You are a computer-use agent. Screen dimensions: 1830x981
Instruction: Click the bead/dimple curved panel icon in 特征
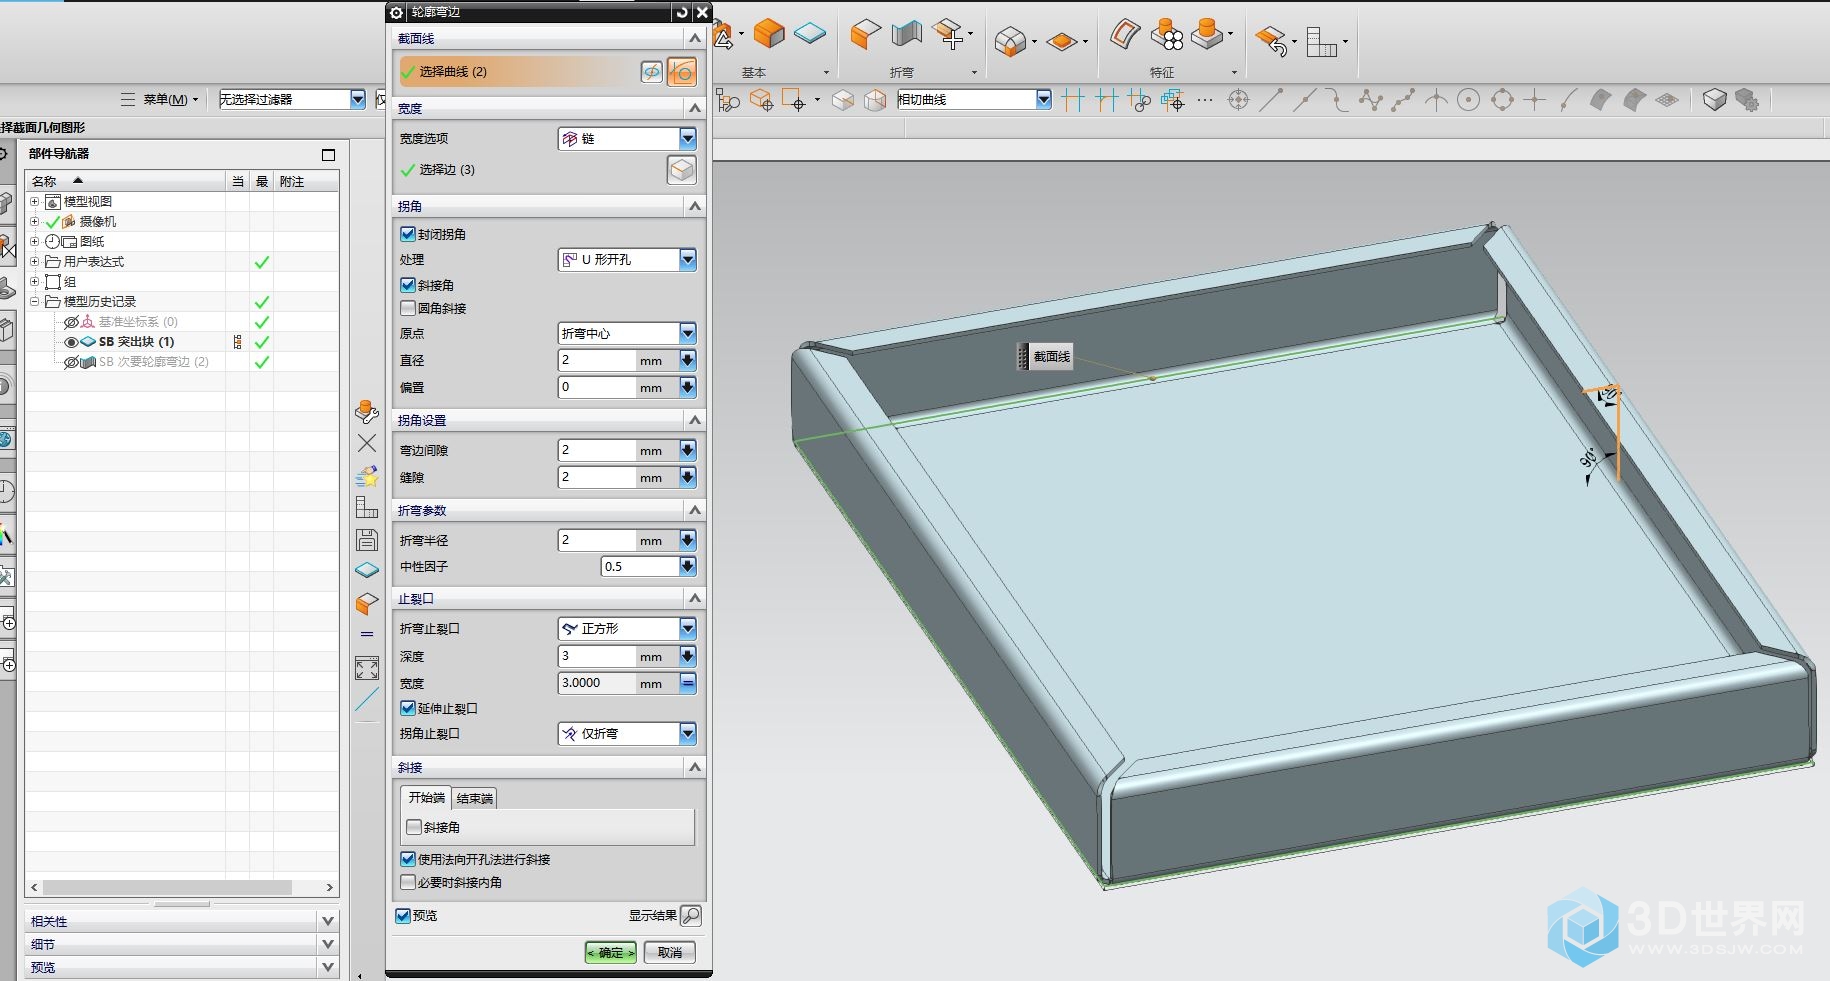click(1125, 35)
